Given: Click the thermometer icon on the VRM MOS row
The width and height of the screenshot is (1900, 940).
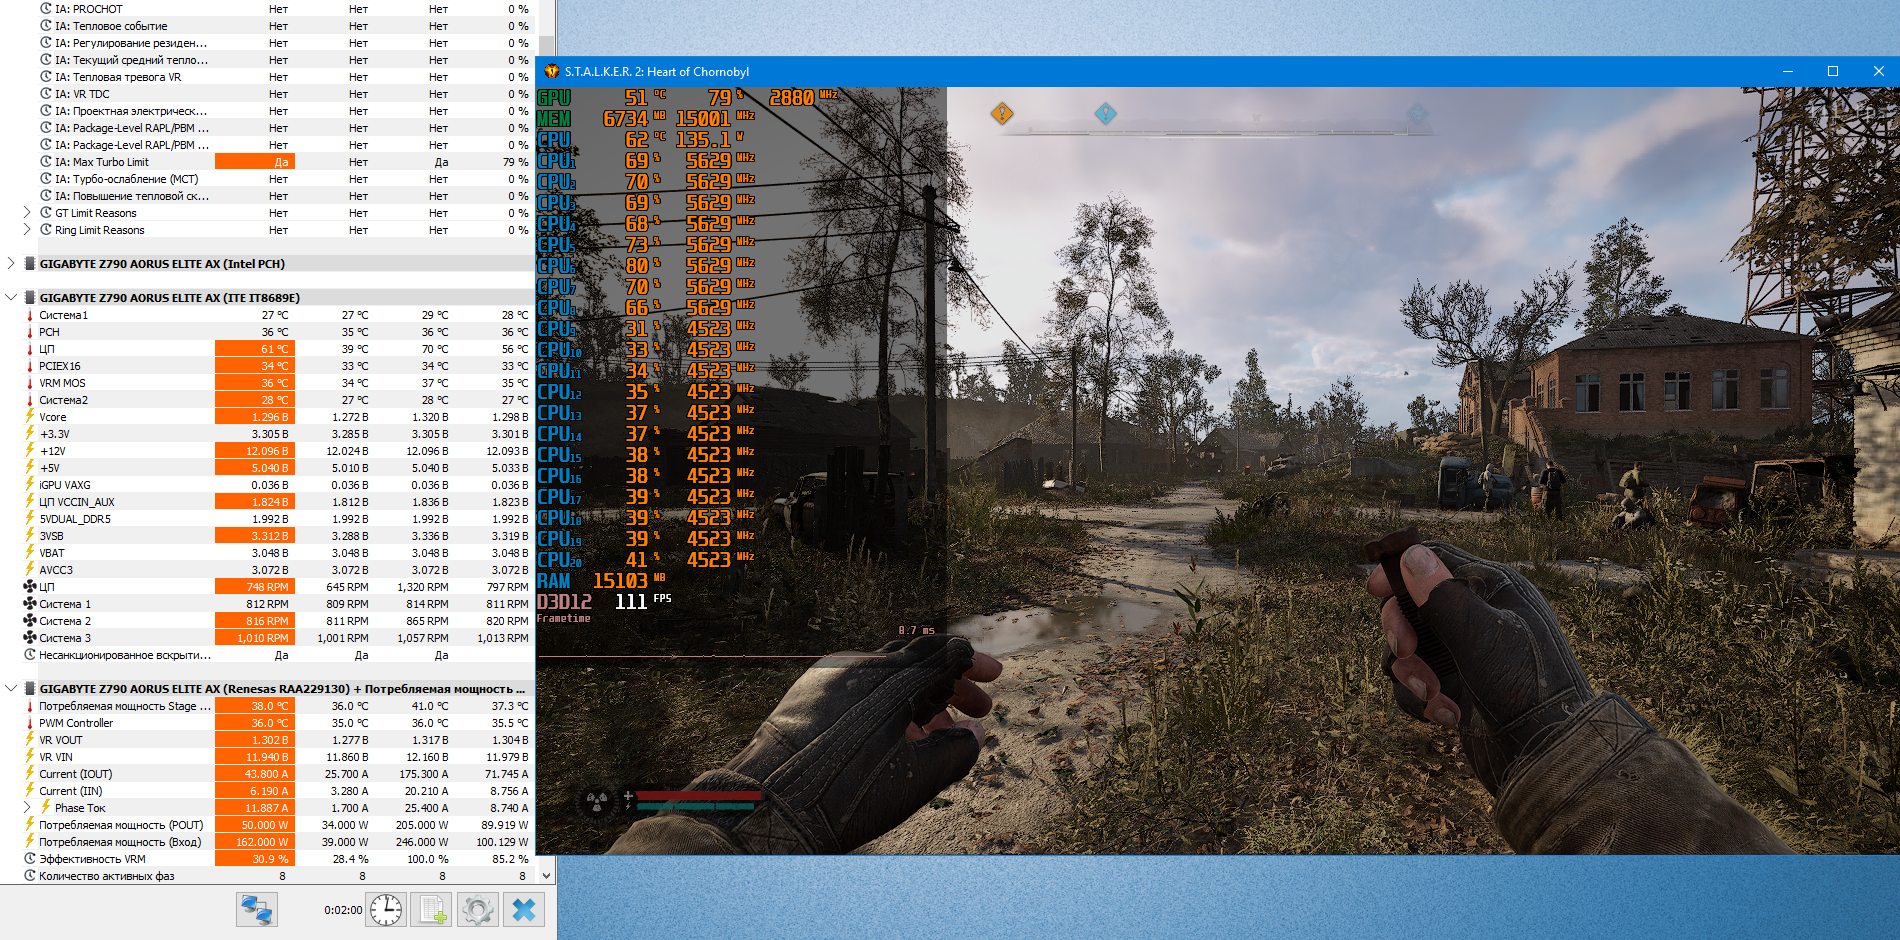Looking at the screenshot, I should pos(30,383).
